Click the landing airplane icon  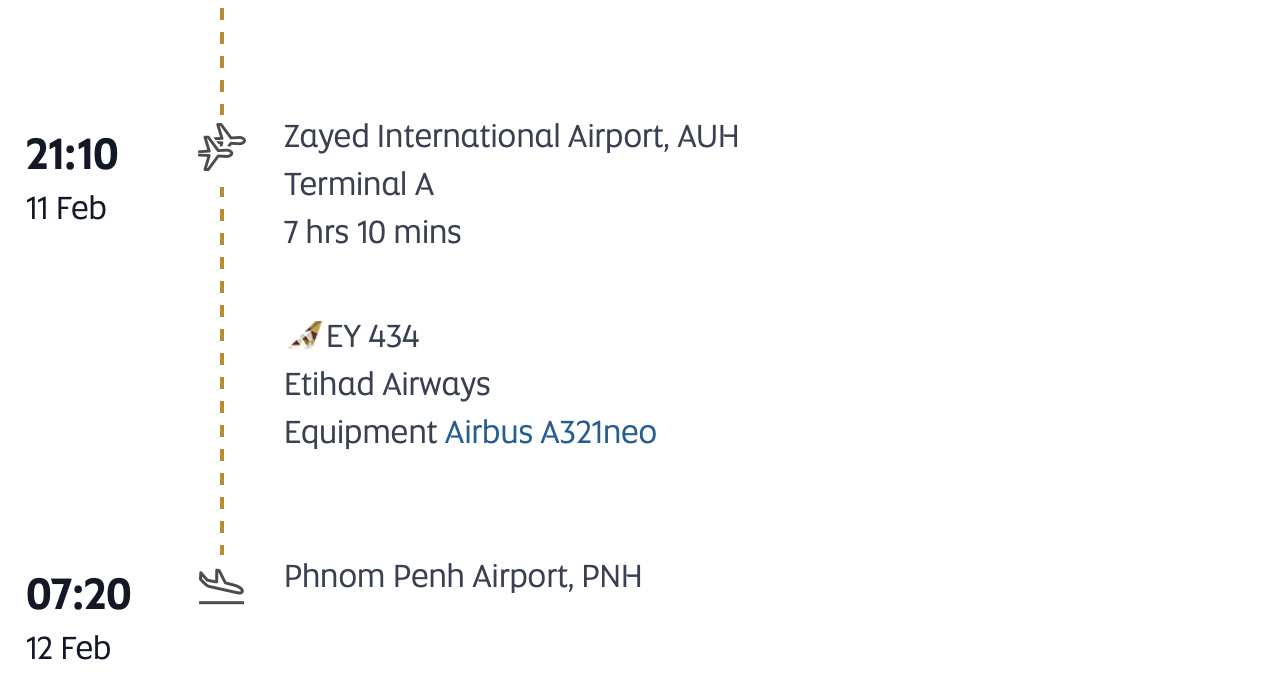(221, 587)
